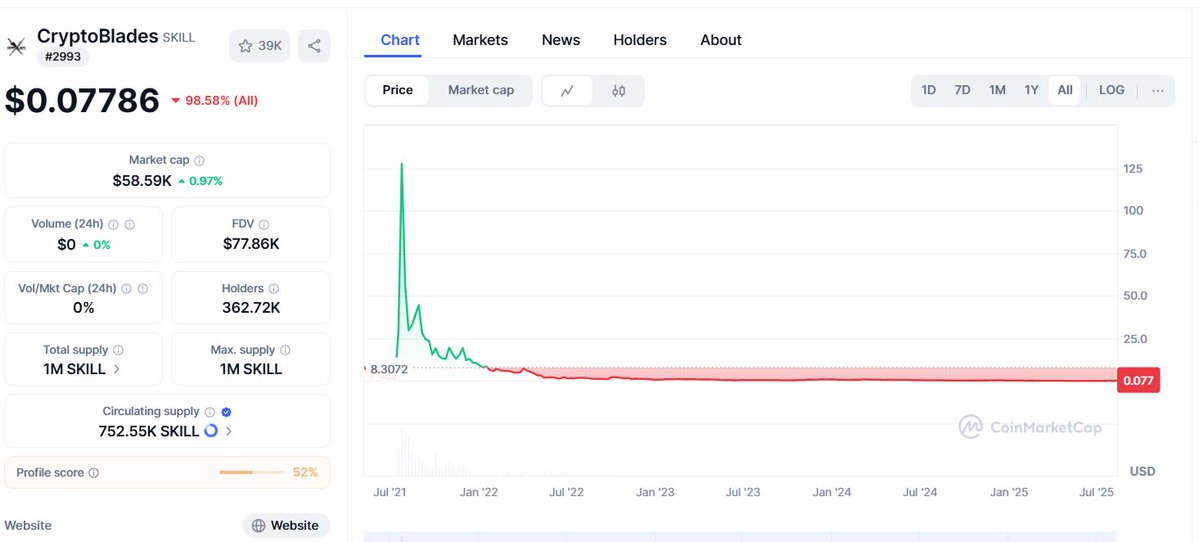1199x542 pixels.
Task: Open the News tab
Action: click(x=561, y=40)
